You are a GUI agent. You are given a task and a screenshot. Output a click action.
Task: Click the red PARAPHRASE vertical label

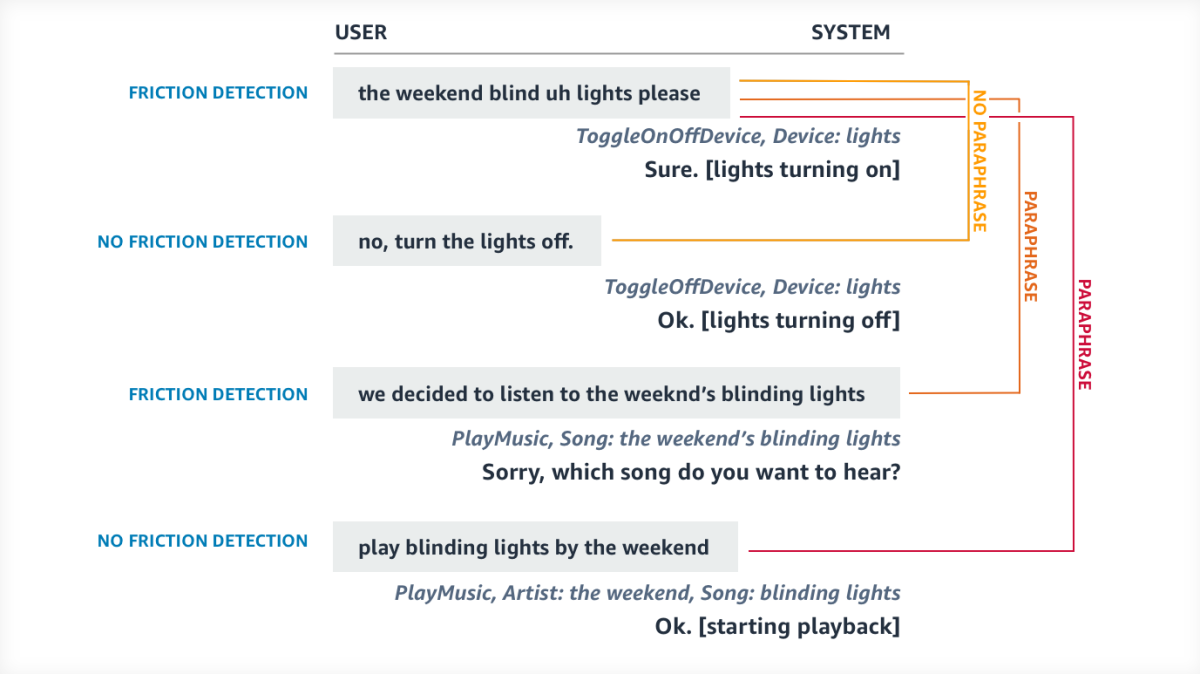tap(1083, 334)
